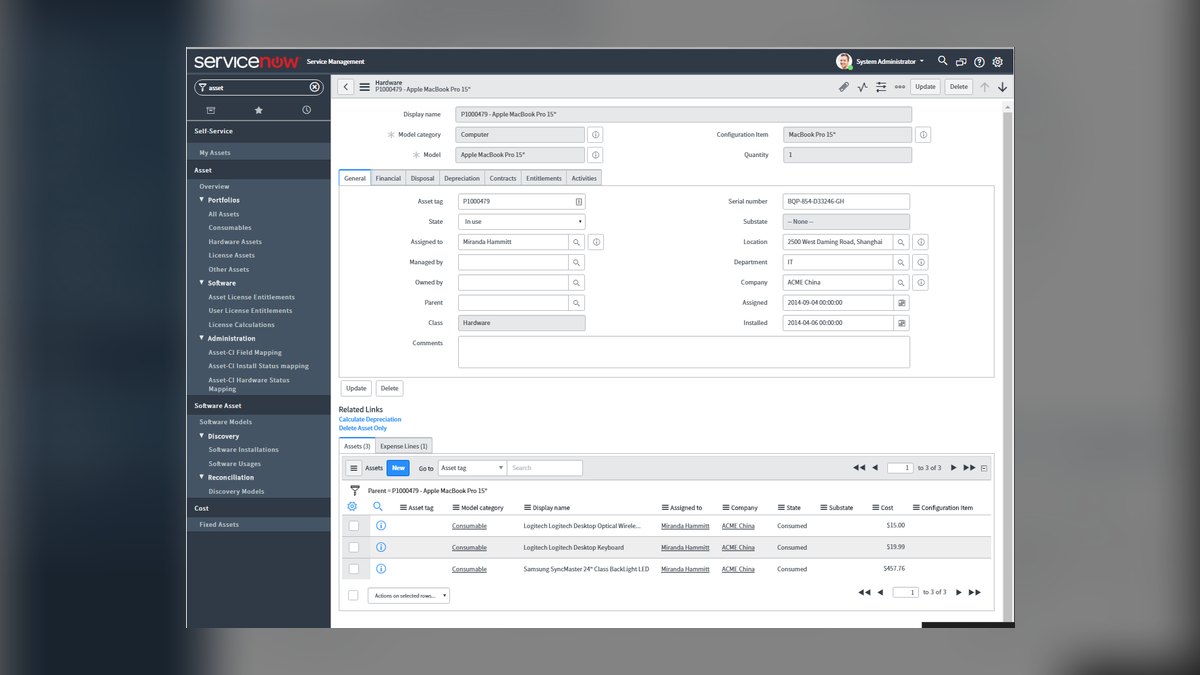Go to next record down arrow

[1002, 87]
